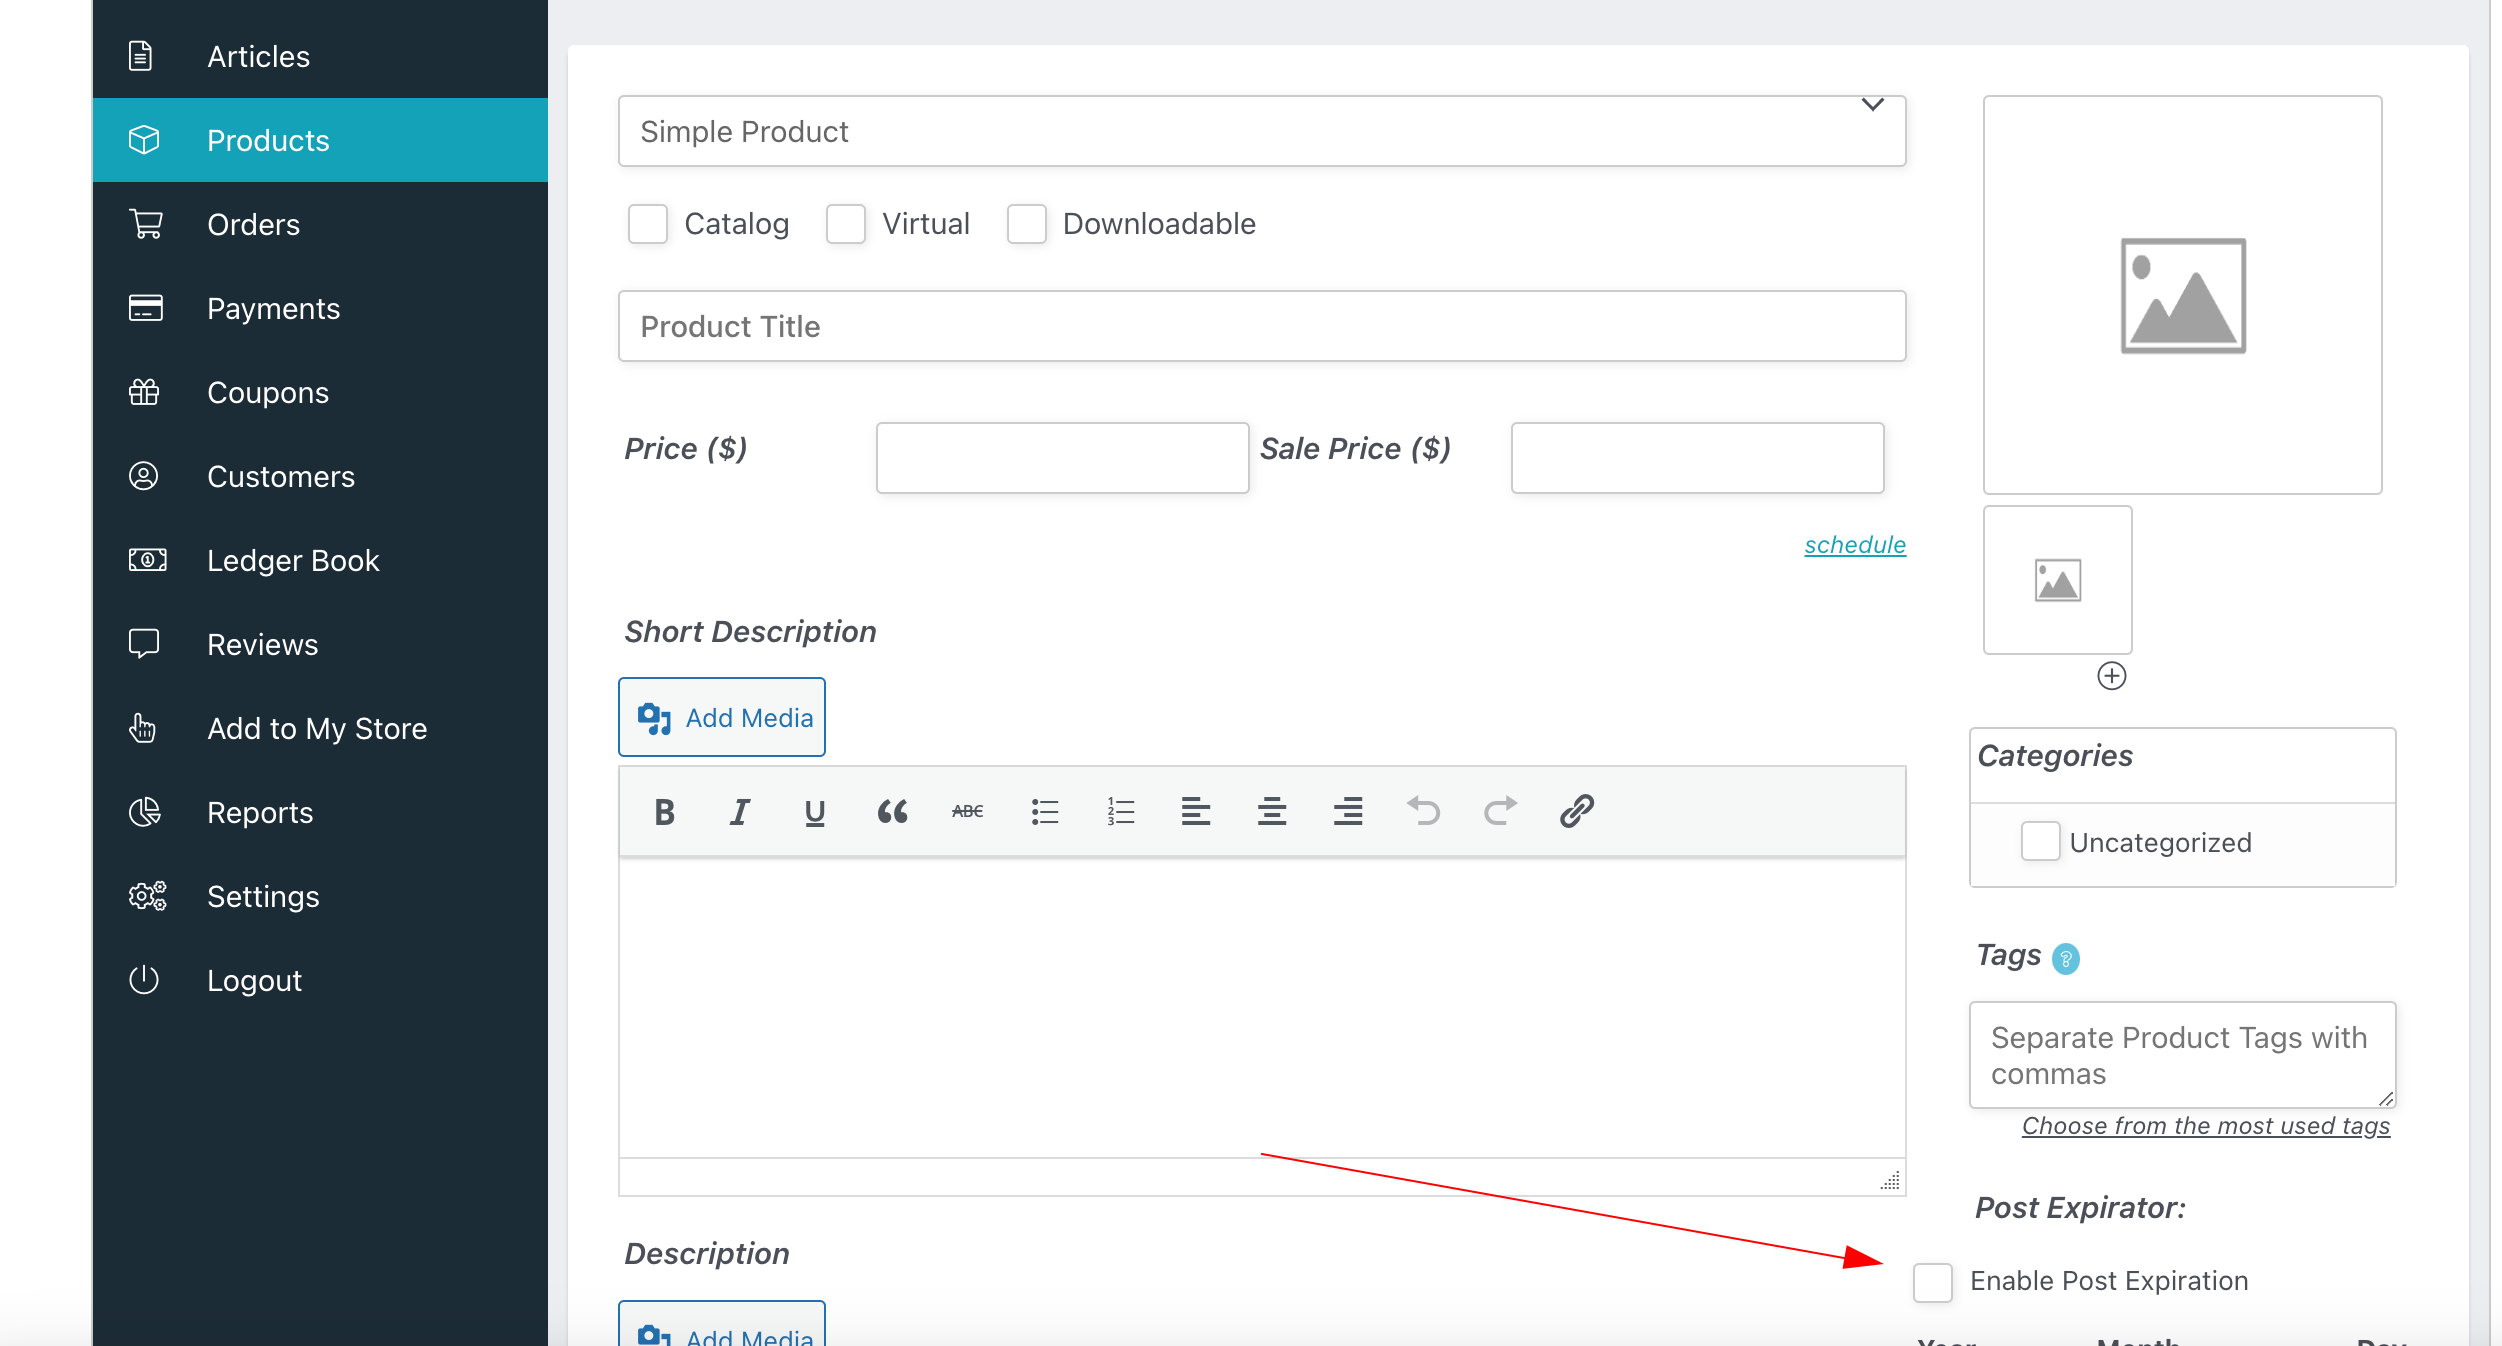Enable Post Expiration
Screen dimensions: 2502x1346
[1932, 1282]
